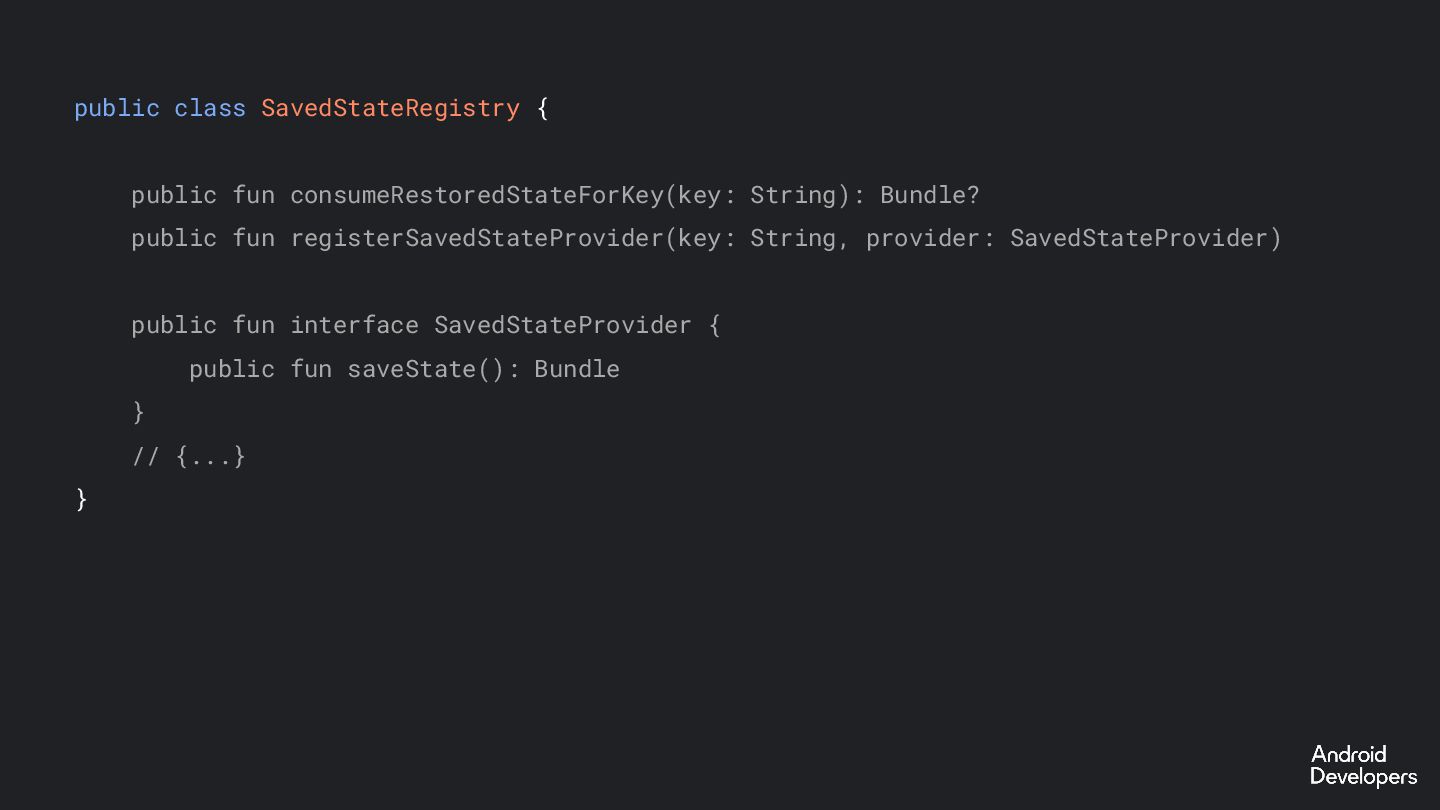
Task: Click the 'Bundle?' return type
Action: pos(929,195)
